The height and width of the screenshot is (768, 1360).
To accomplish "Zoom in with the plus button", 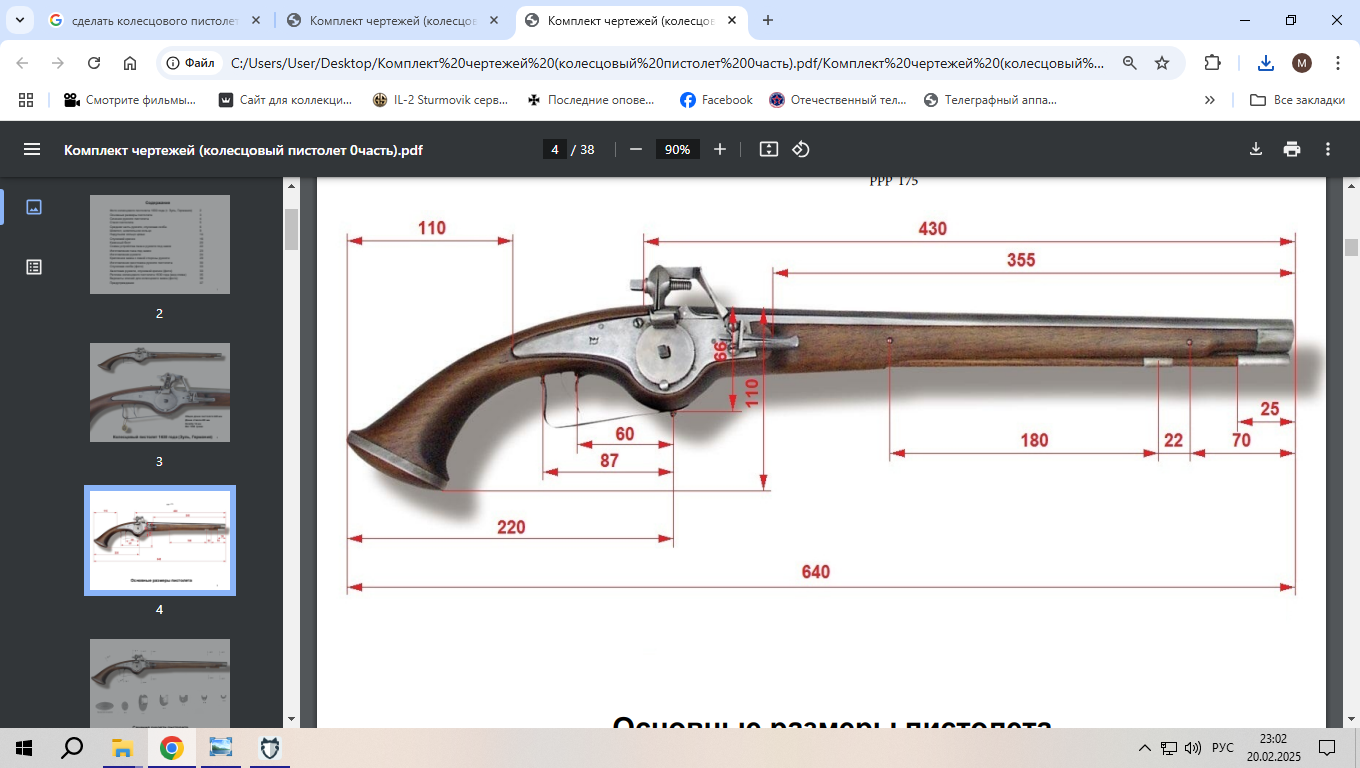I will [x=720, y=149].
